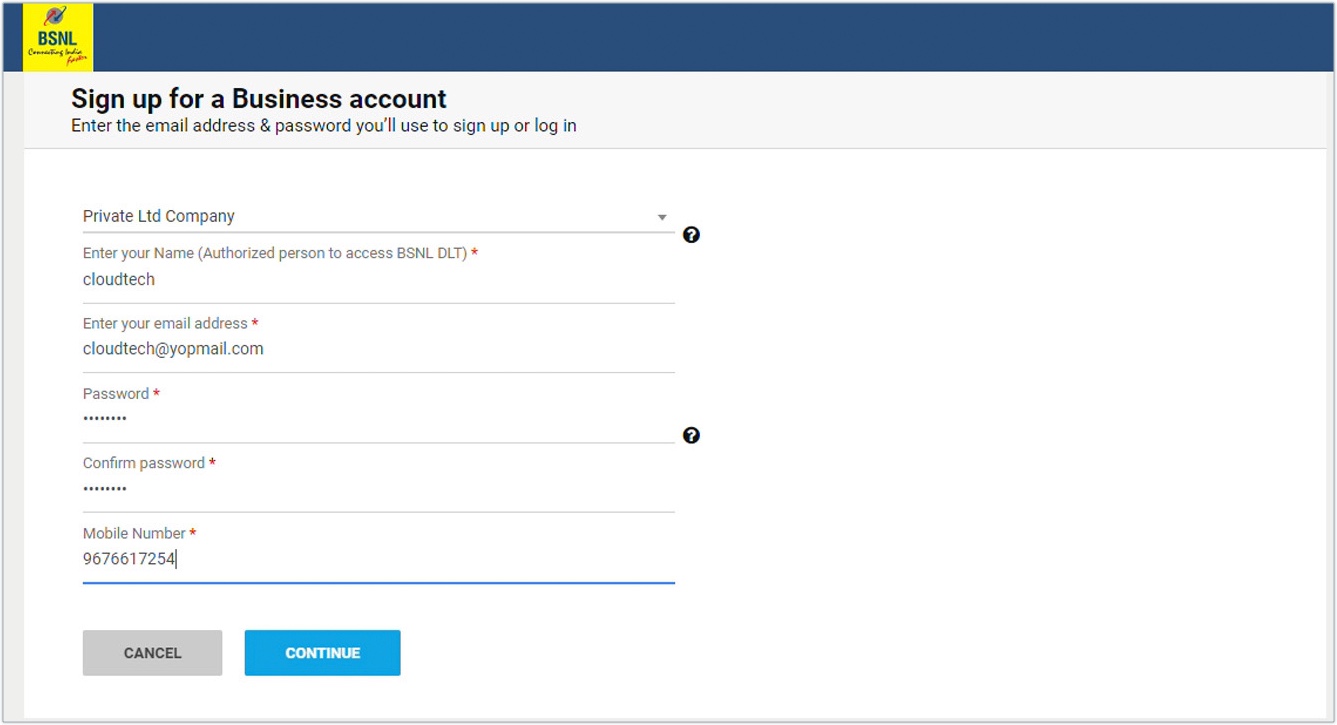Click the help icon beside company type dropdown
Viewport: 1337px width, 725px height.
pyautogui.click(x=691, y=235)
